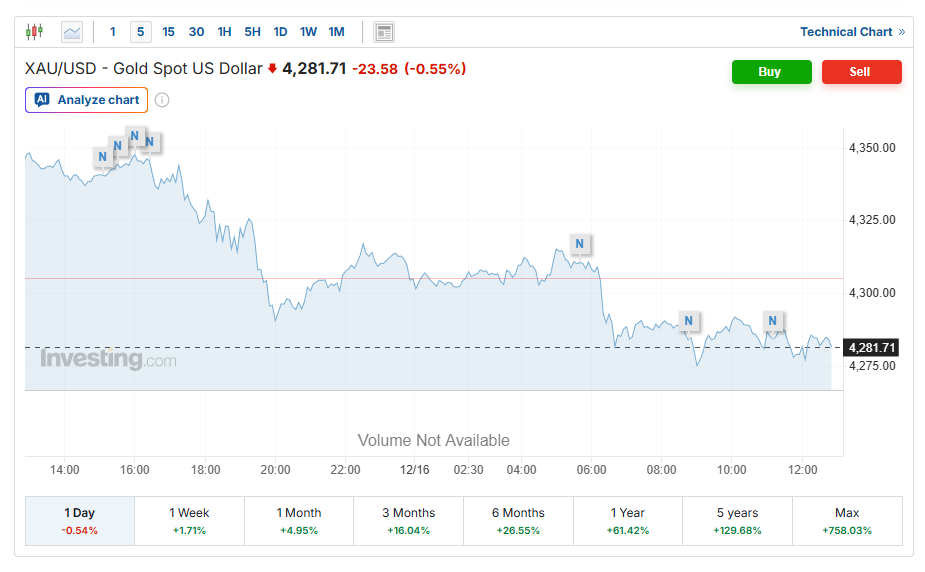Open the news table icon in toolbar
This screenshot has height=572, width=925.
click(384, 32)
